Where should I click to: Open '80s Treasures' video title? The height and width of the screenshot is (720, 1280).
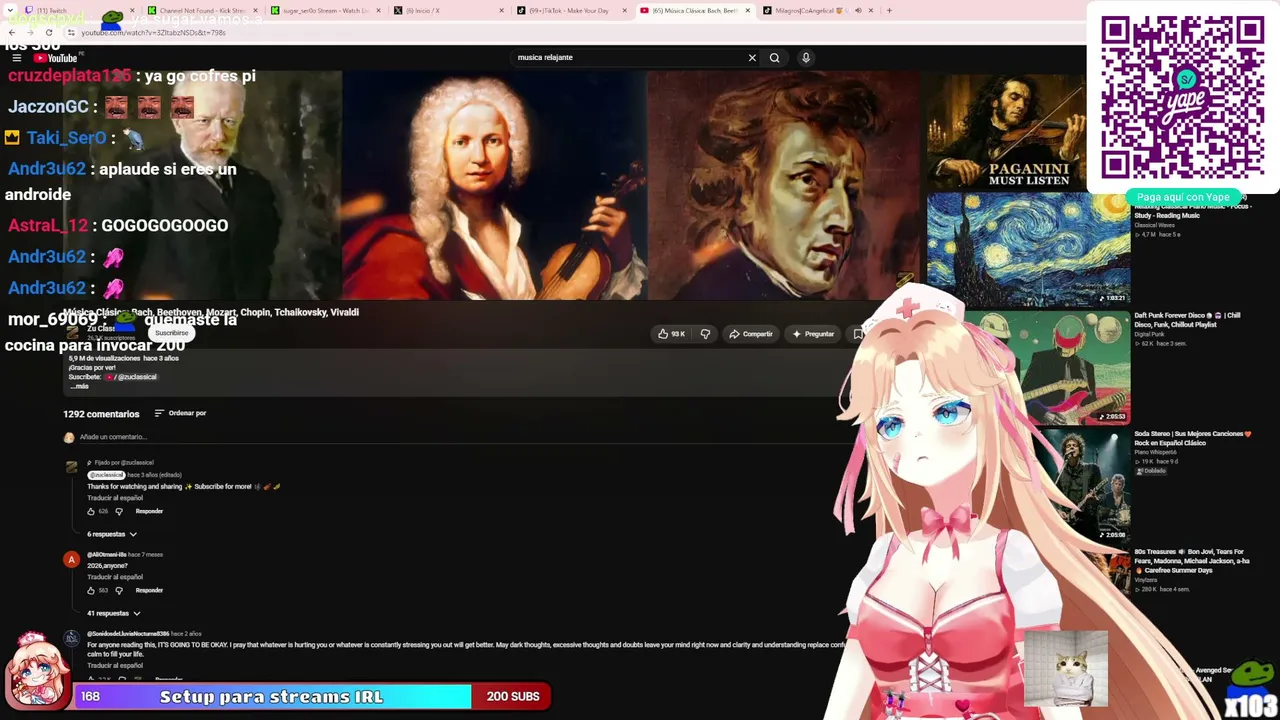1192,561
